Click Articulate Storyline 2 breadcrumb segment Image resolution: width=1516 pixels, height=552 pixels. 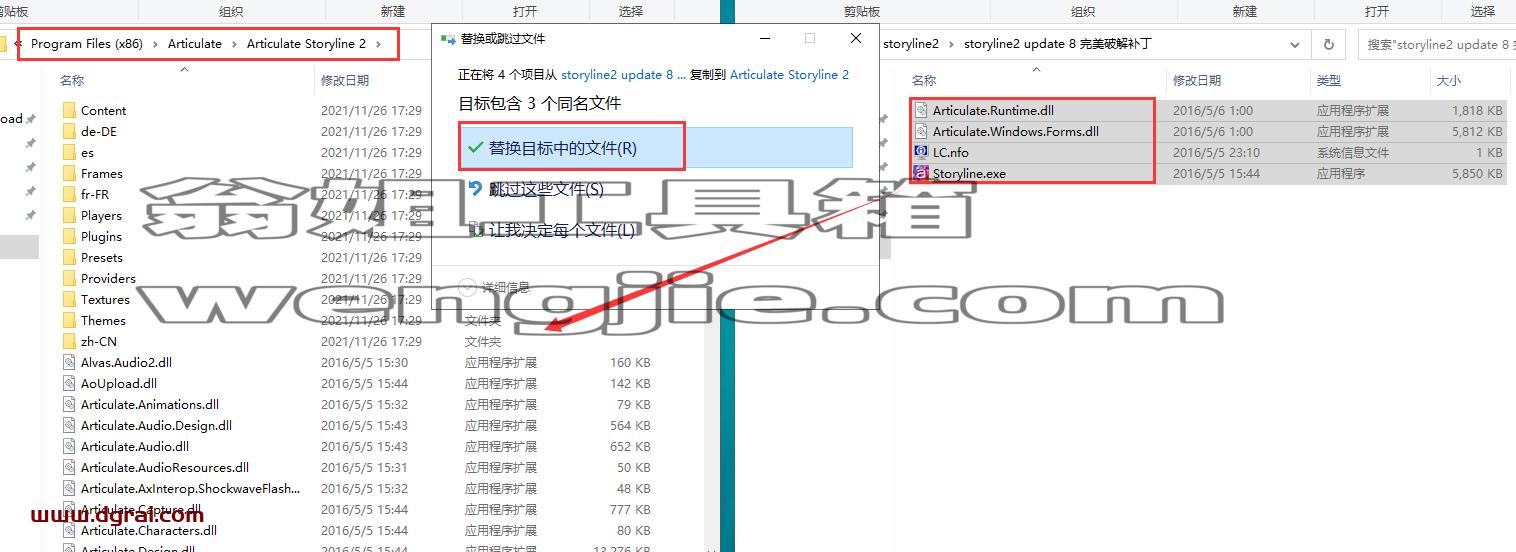[306, 43]
